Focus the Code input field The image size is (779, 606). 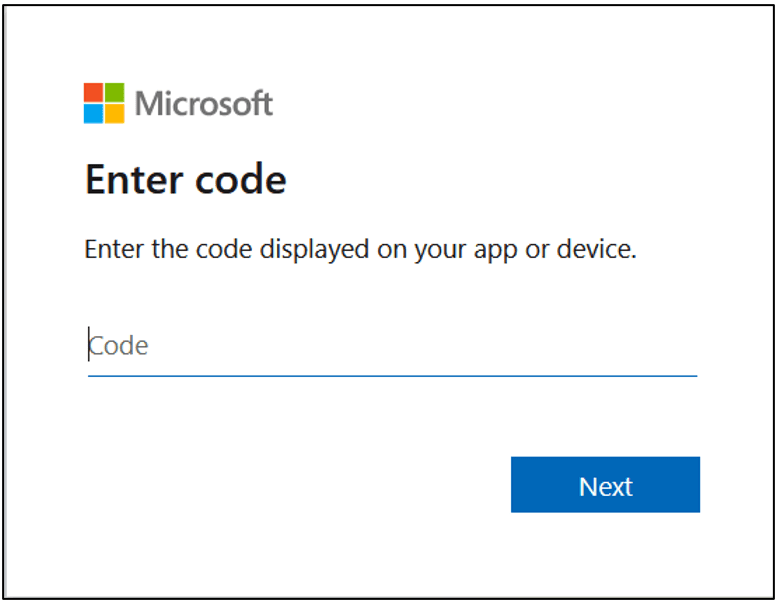[392, 346]
